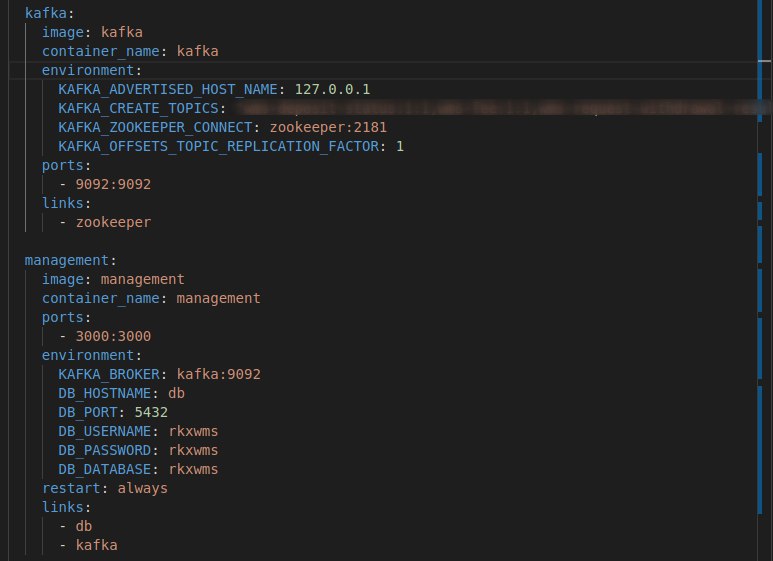Click the KAFKA_BROKER key
Viewport: 773px width, 561px height.
pyautogui.click(x=109, y=374)
